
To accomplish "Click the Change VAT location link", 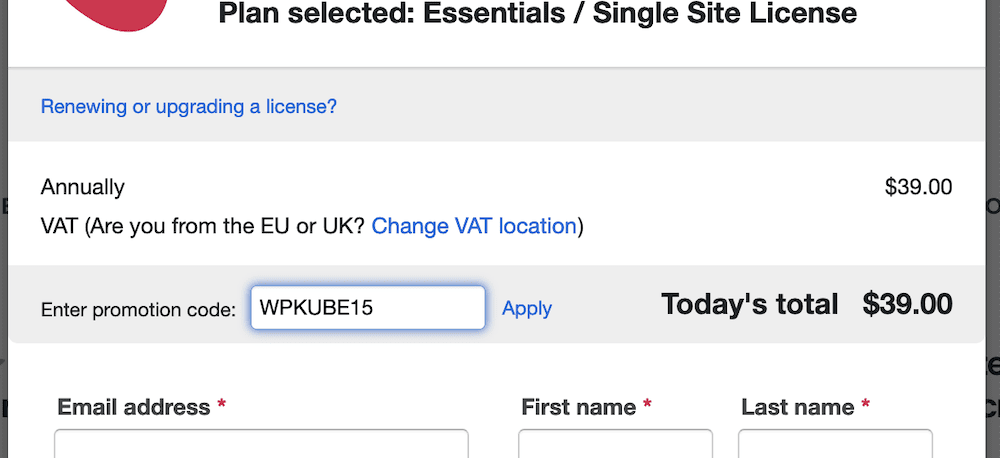I will 474,226.
